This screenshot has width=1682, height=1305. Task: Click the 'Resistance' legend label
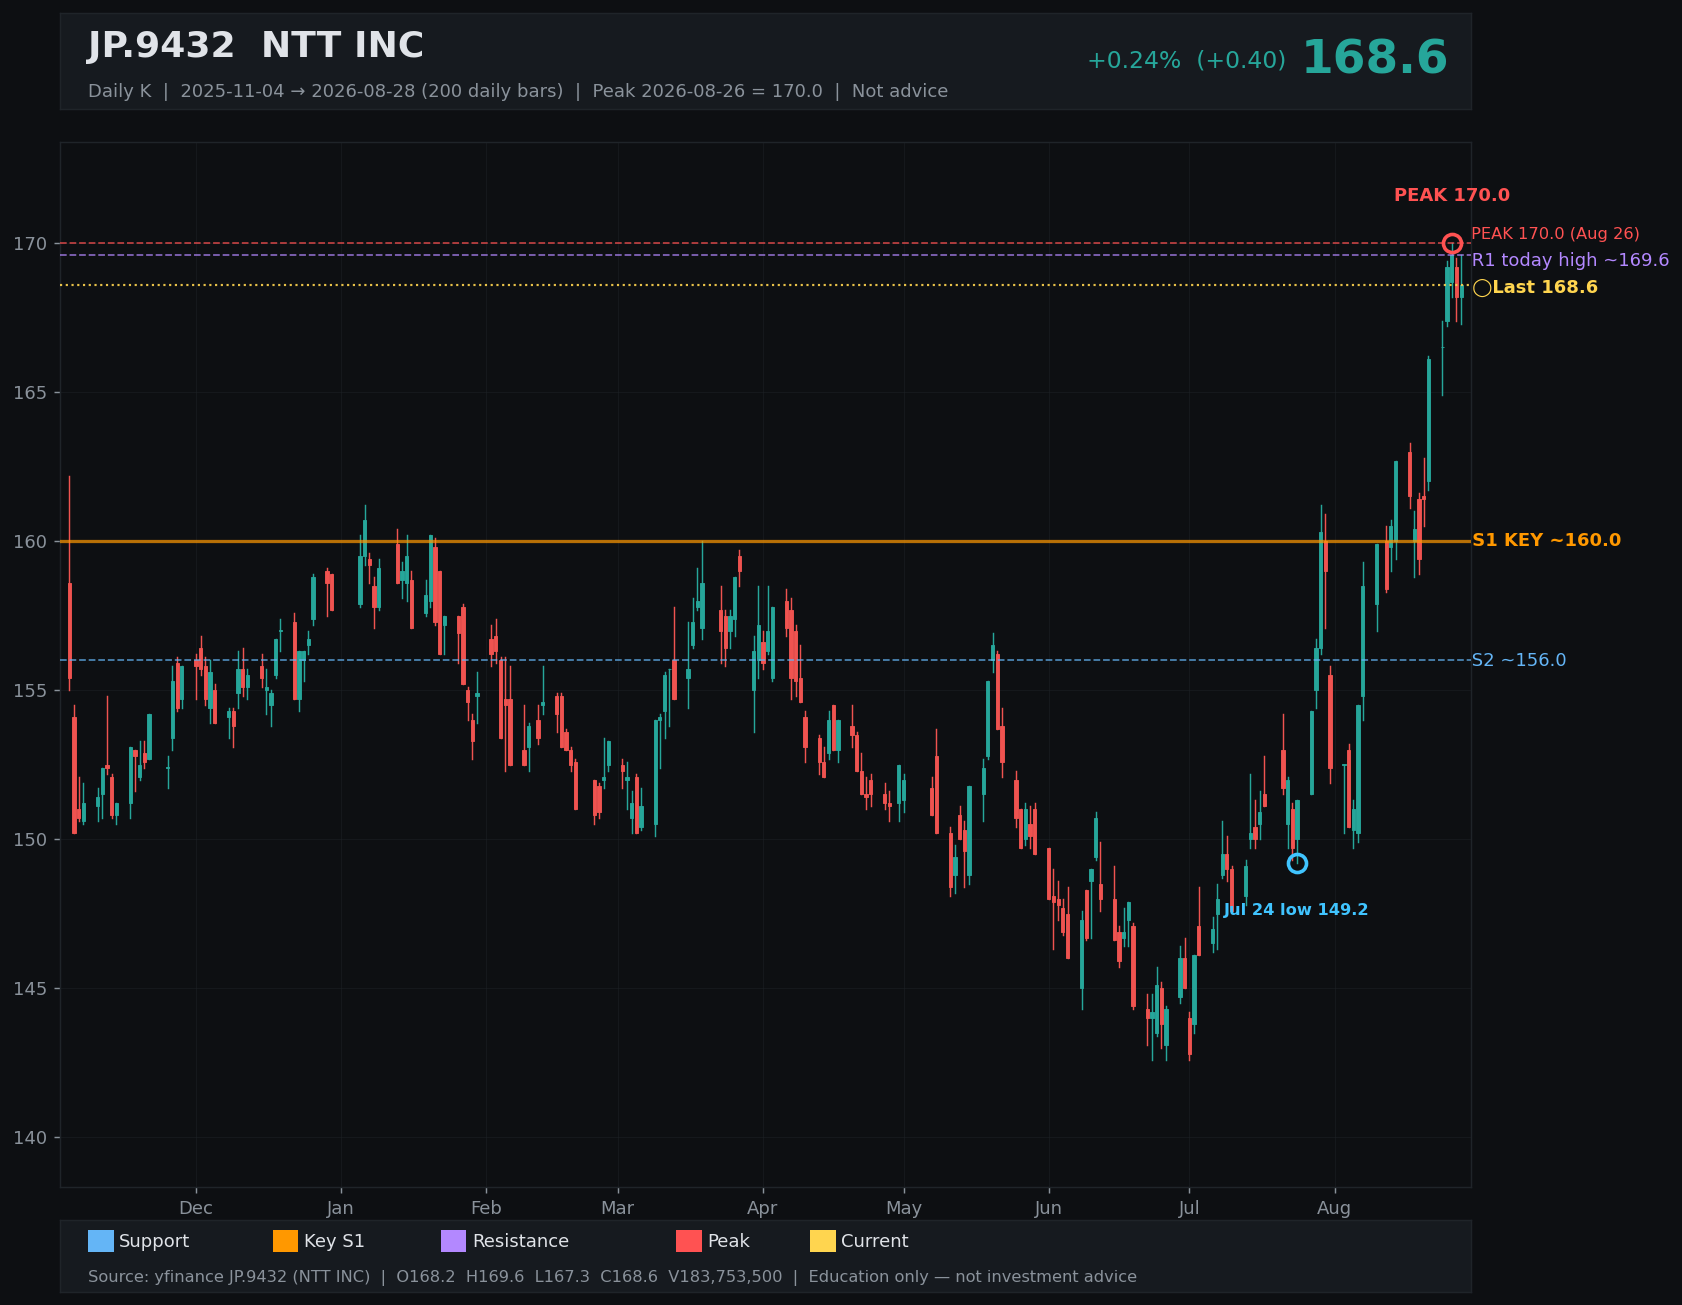(521, 1241)
